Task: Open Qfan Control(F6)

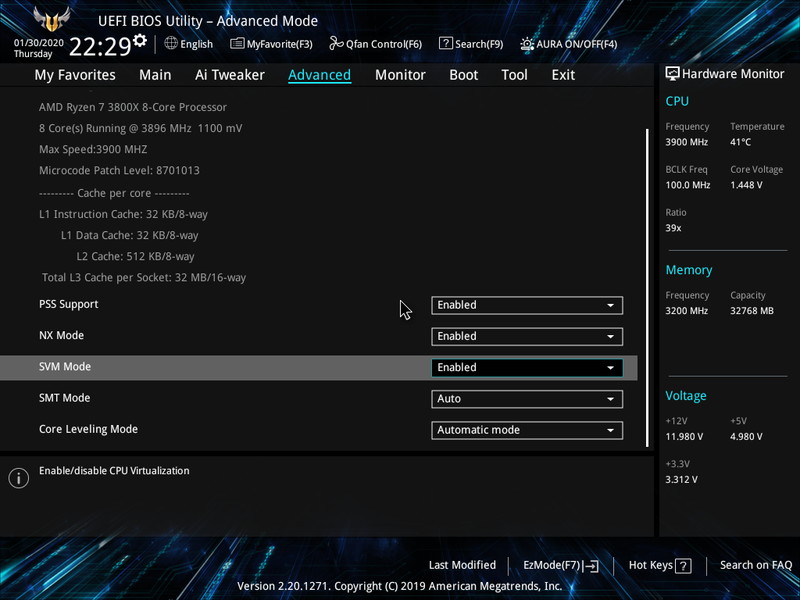Action: point(376,44)
